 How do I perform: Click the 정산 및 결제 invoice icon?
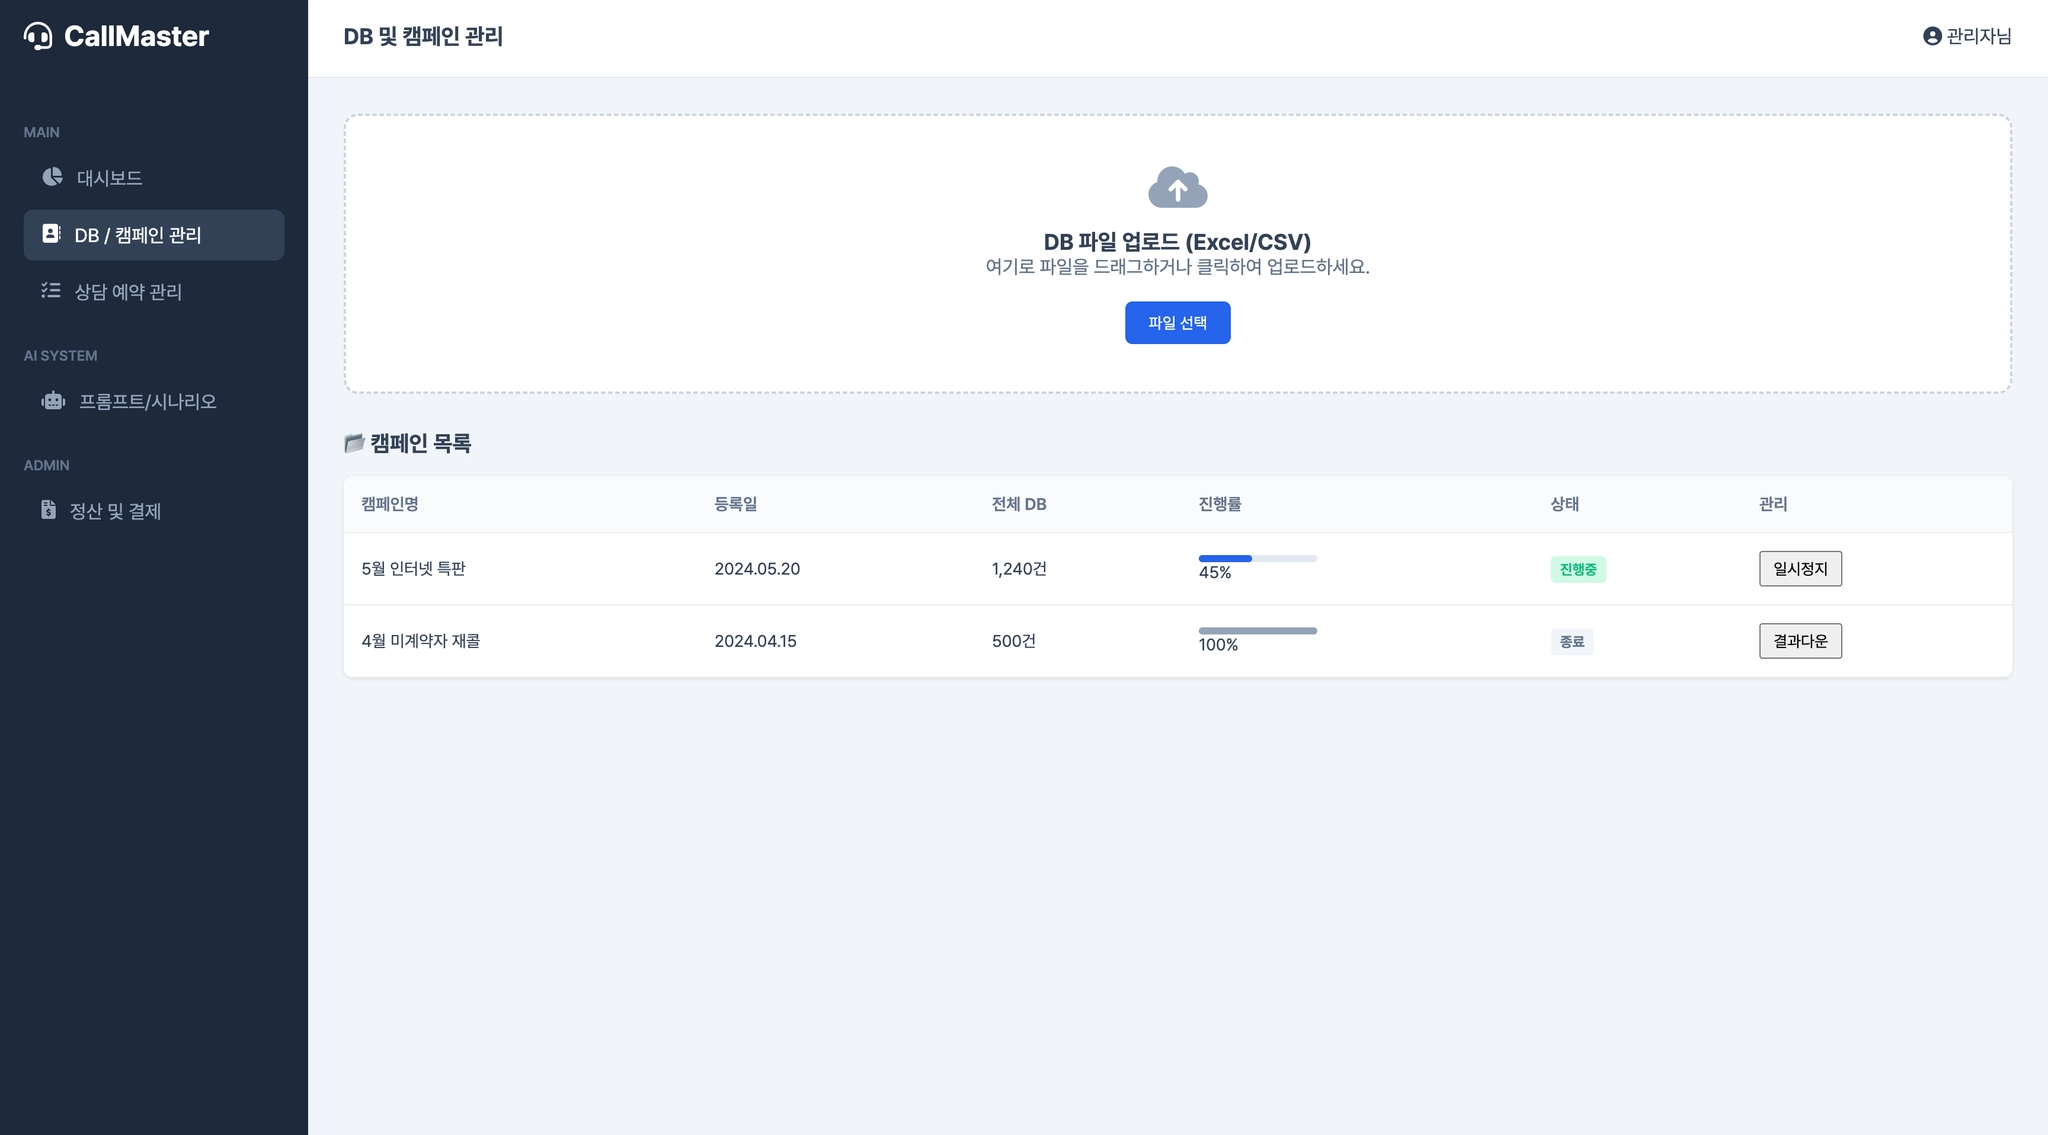pos(48,510)
